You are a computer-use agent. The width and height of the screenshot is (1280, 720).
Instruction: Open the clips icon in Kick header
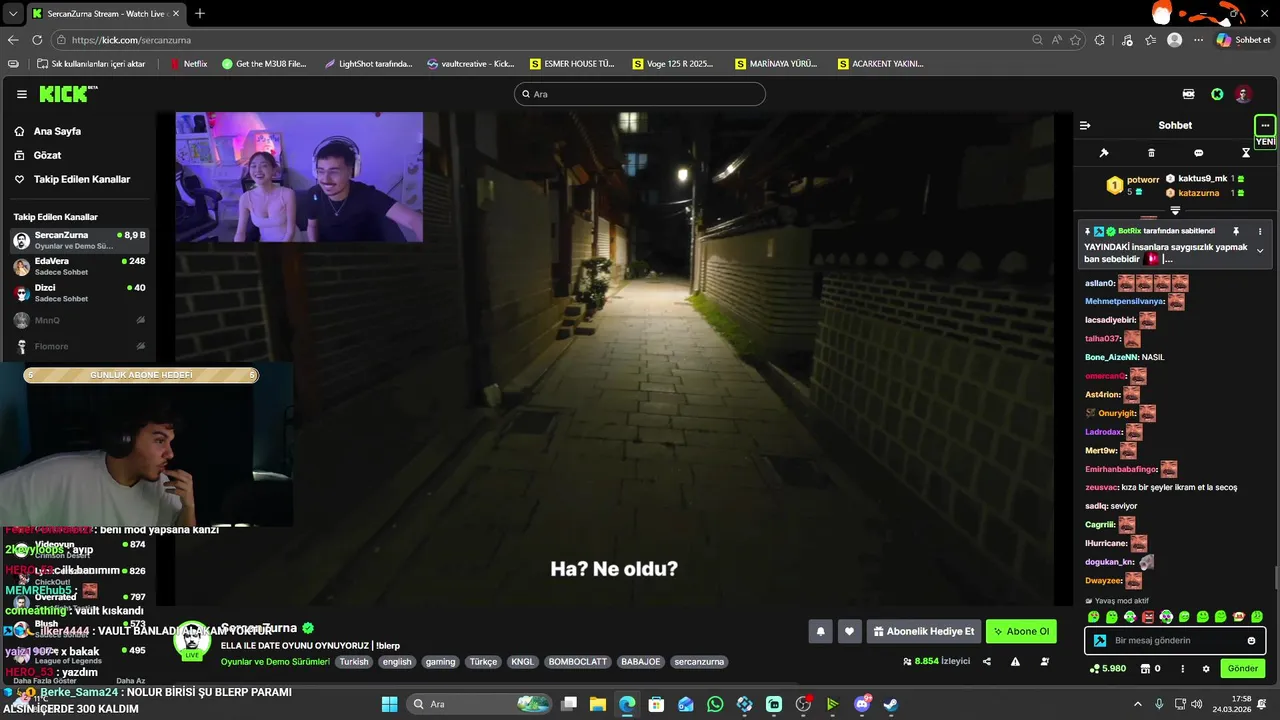[1188, 94]
